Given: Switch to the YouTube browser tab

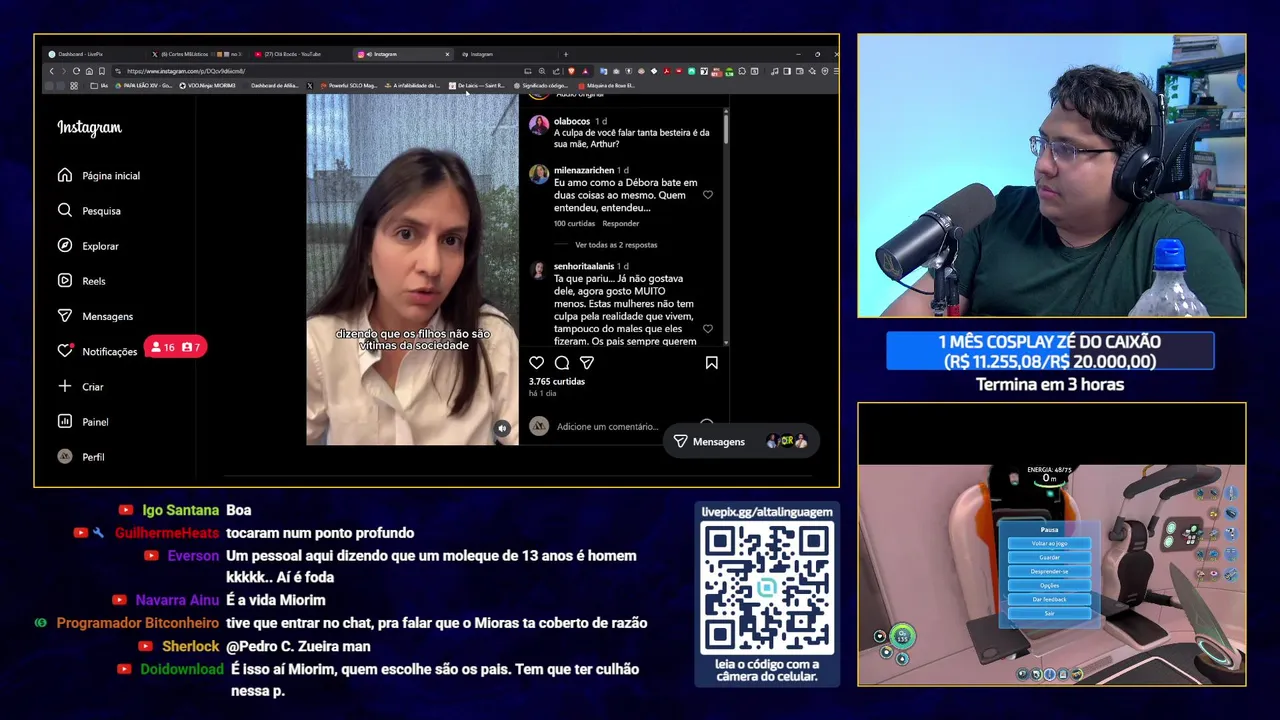Looking at the screenshot, I should [298, 54].
